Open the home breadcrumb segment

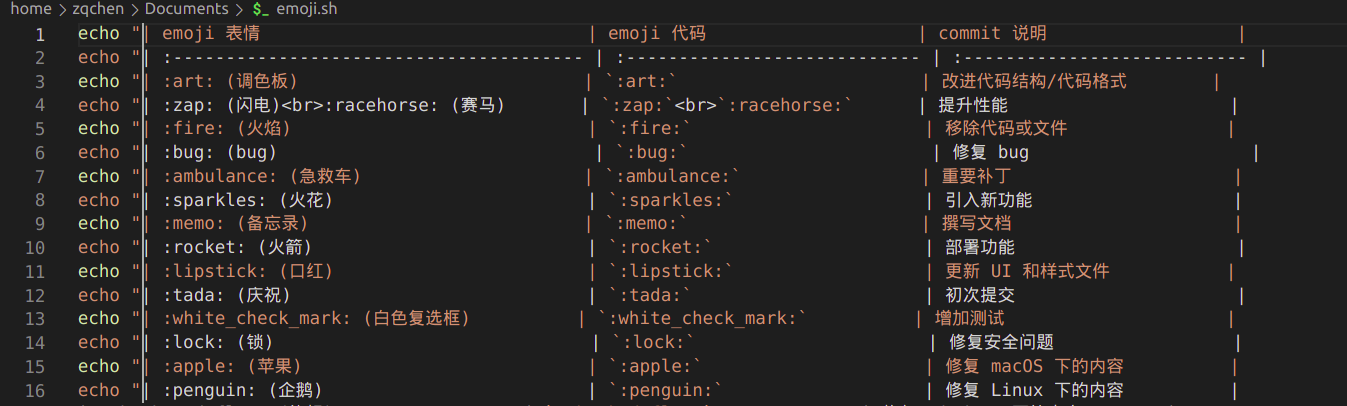(x=30, y=9)
